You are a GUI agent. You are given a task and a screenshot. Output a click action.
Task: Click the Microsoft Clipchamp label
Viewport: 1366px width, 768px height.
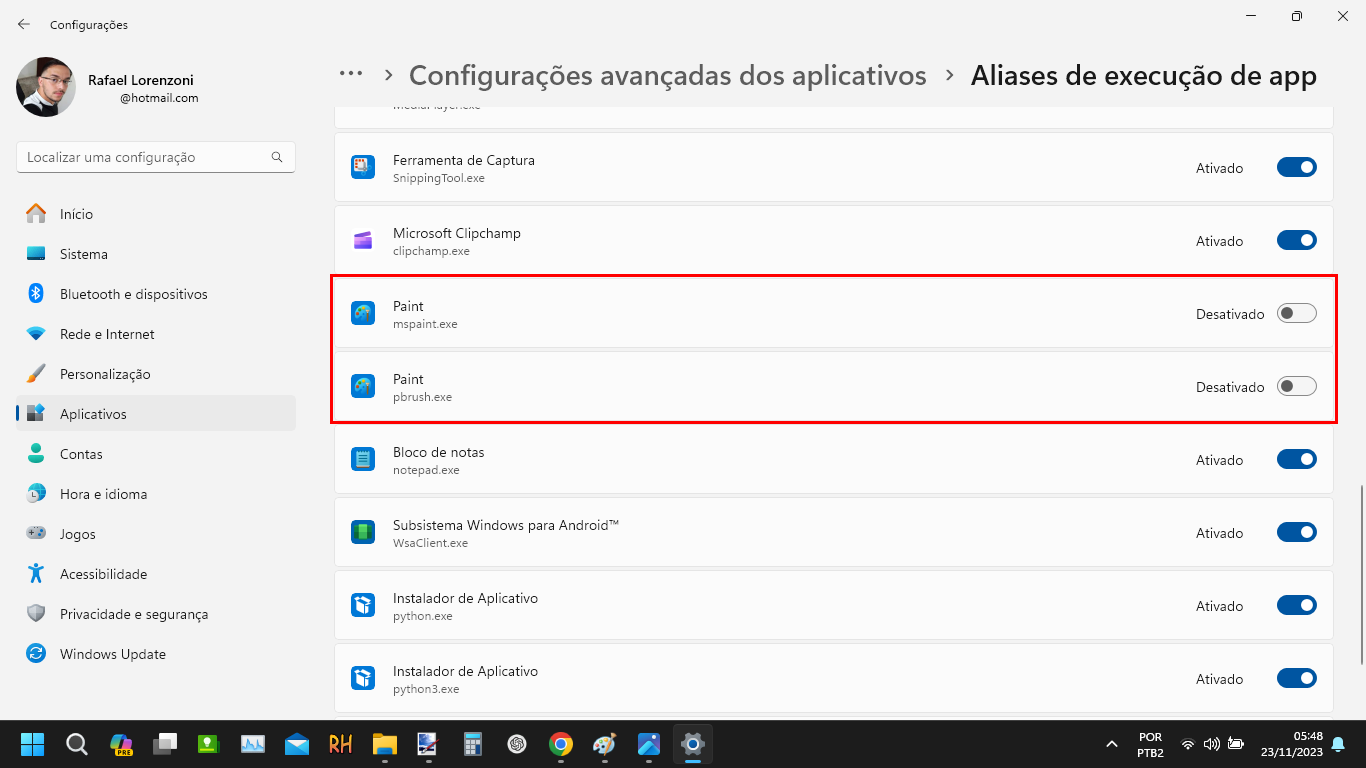point(457,233)
